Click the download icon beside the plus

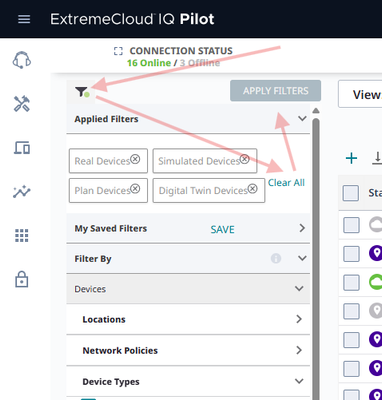pyautogui.click(x=377, y=158)
